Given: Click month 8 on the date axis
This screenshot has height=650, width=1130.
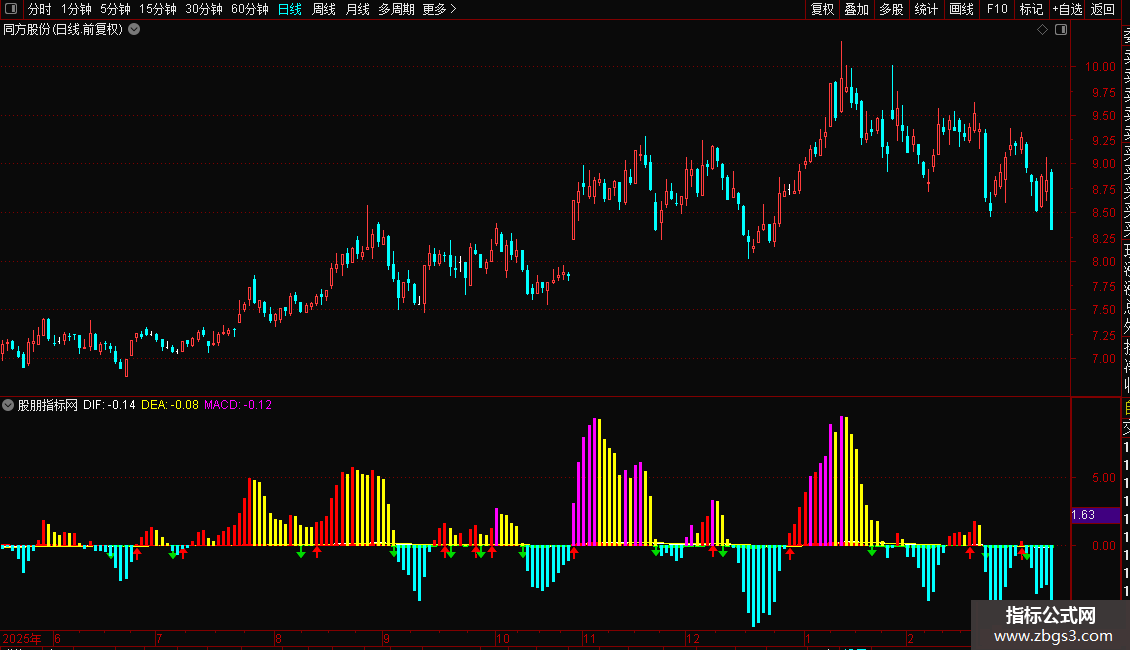Looking at the screenshot, I should 278,638.
